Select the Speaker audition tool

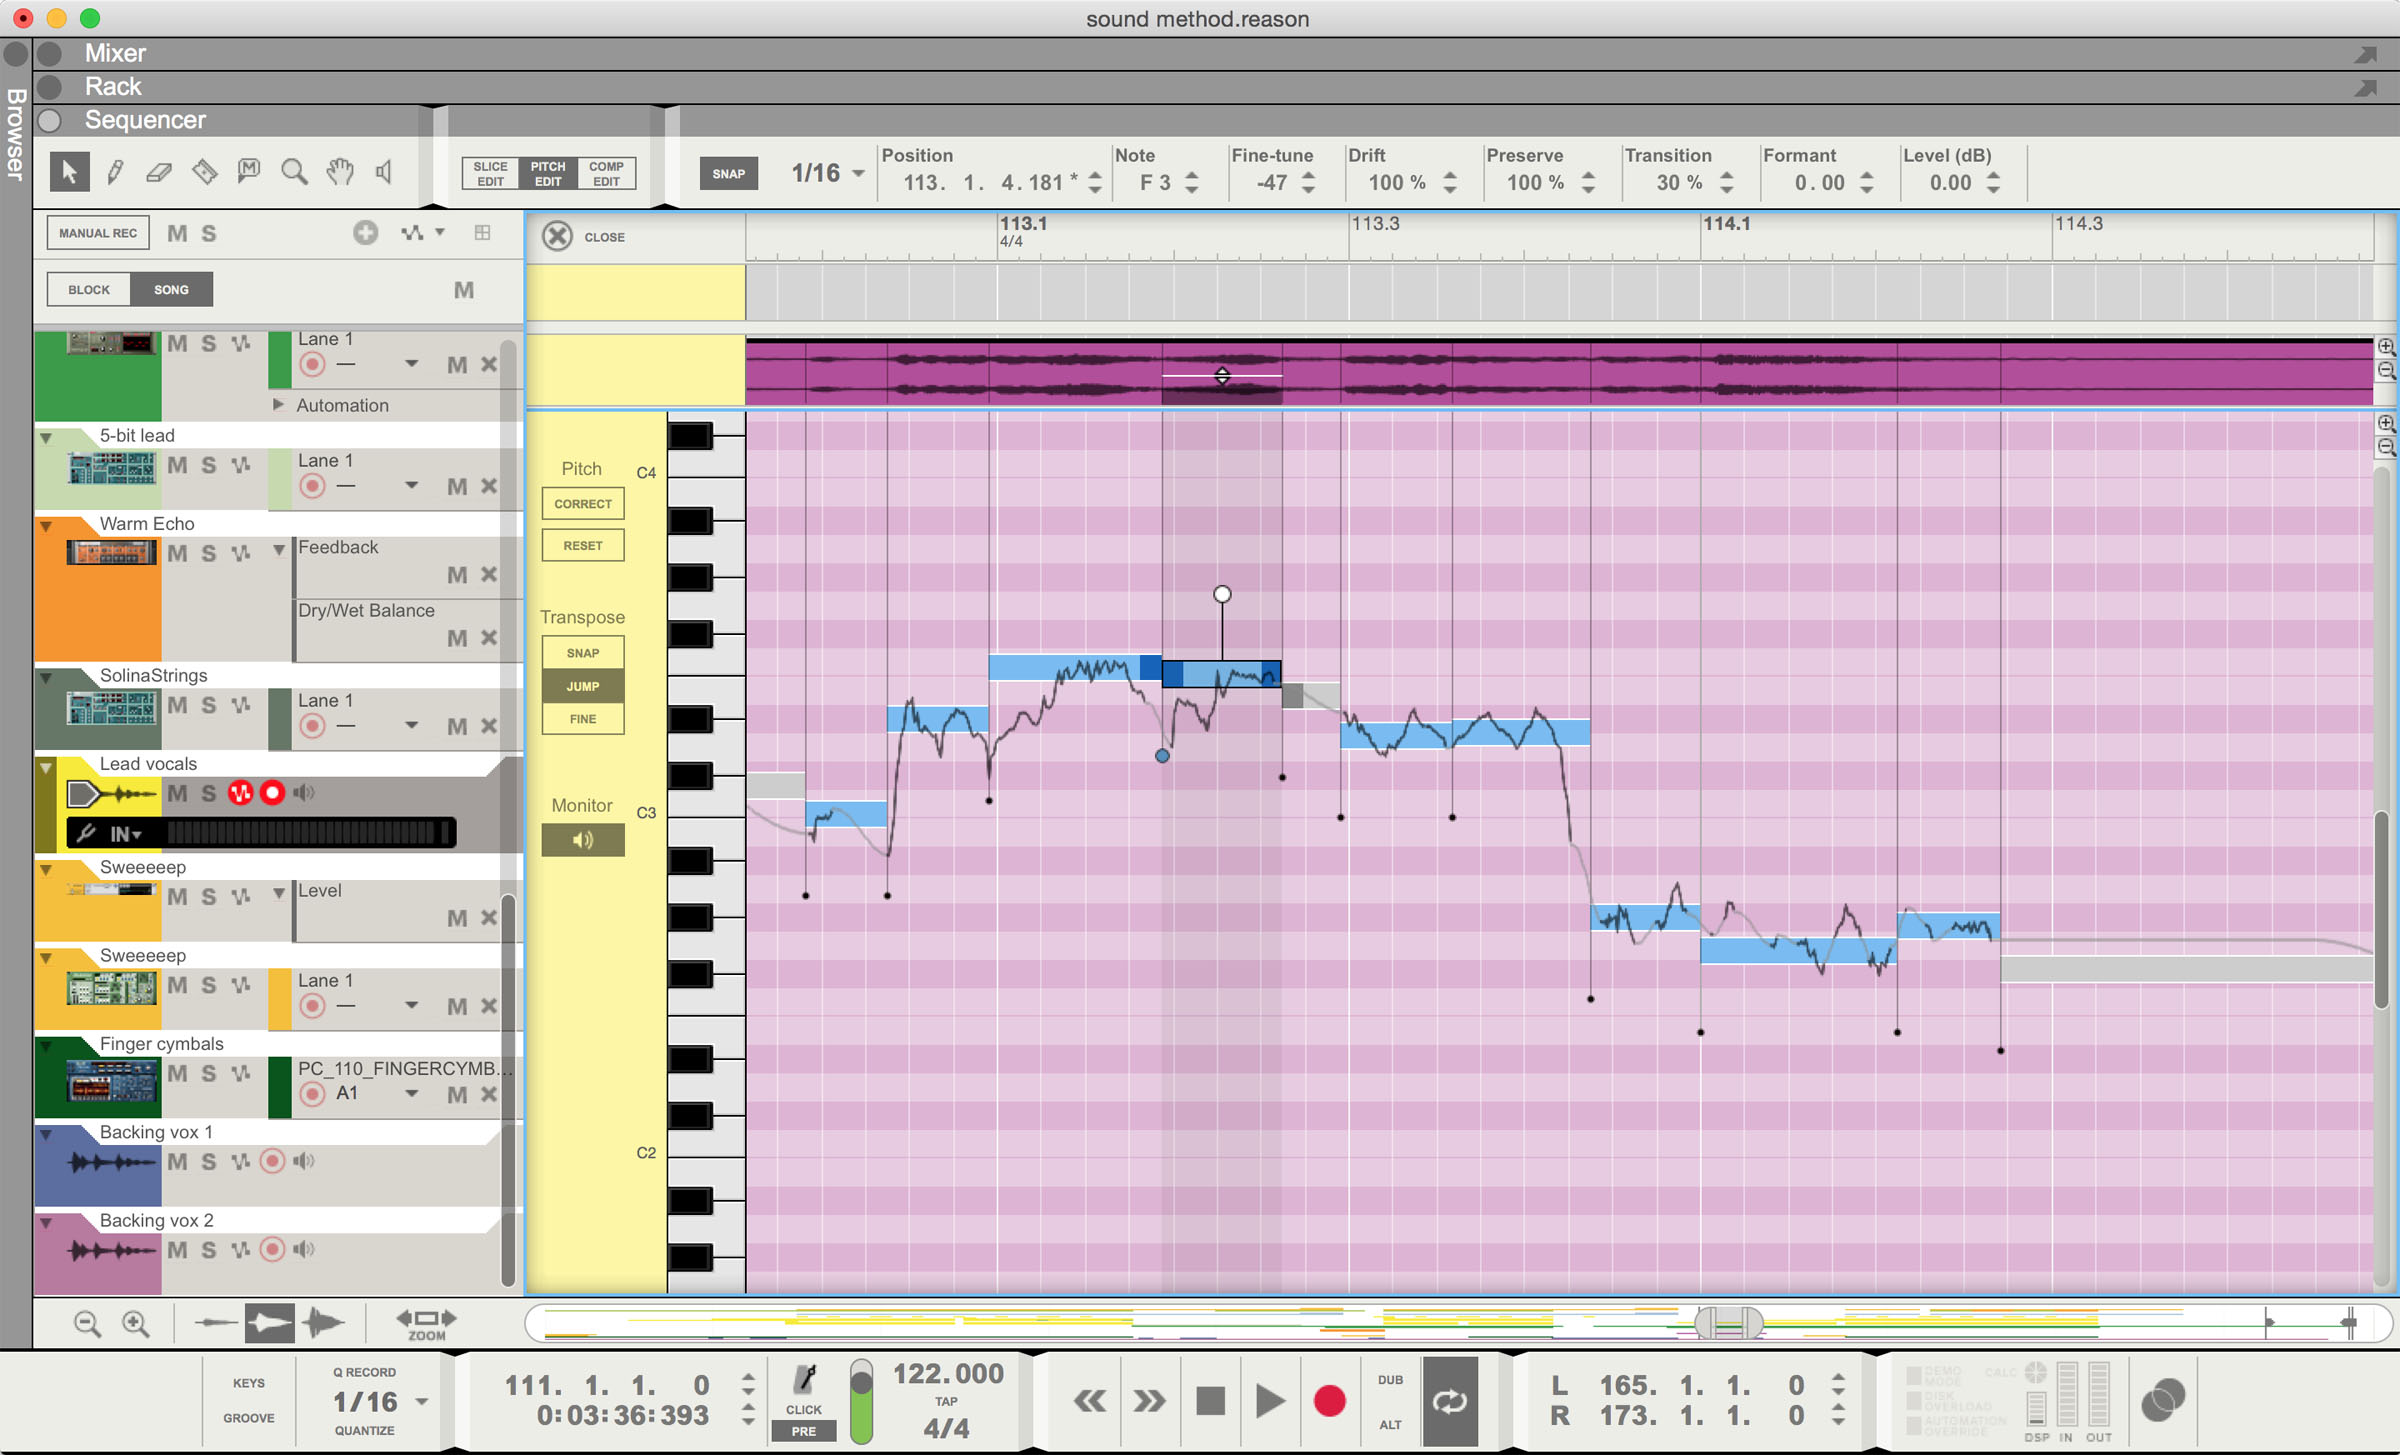click(384, 172)
